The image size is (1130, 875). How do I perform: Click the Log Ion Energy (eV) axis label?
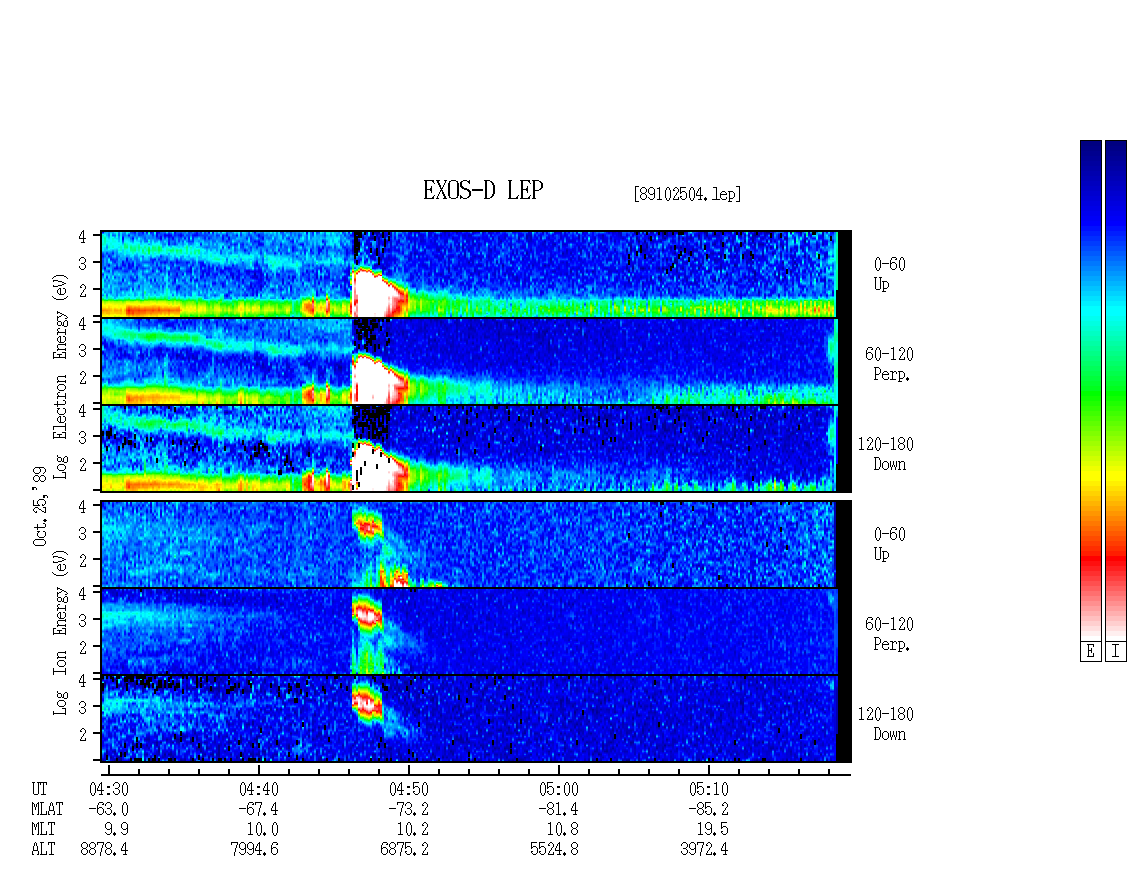coord(60,633)
